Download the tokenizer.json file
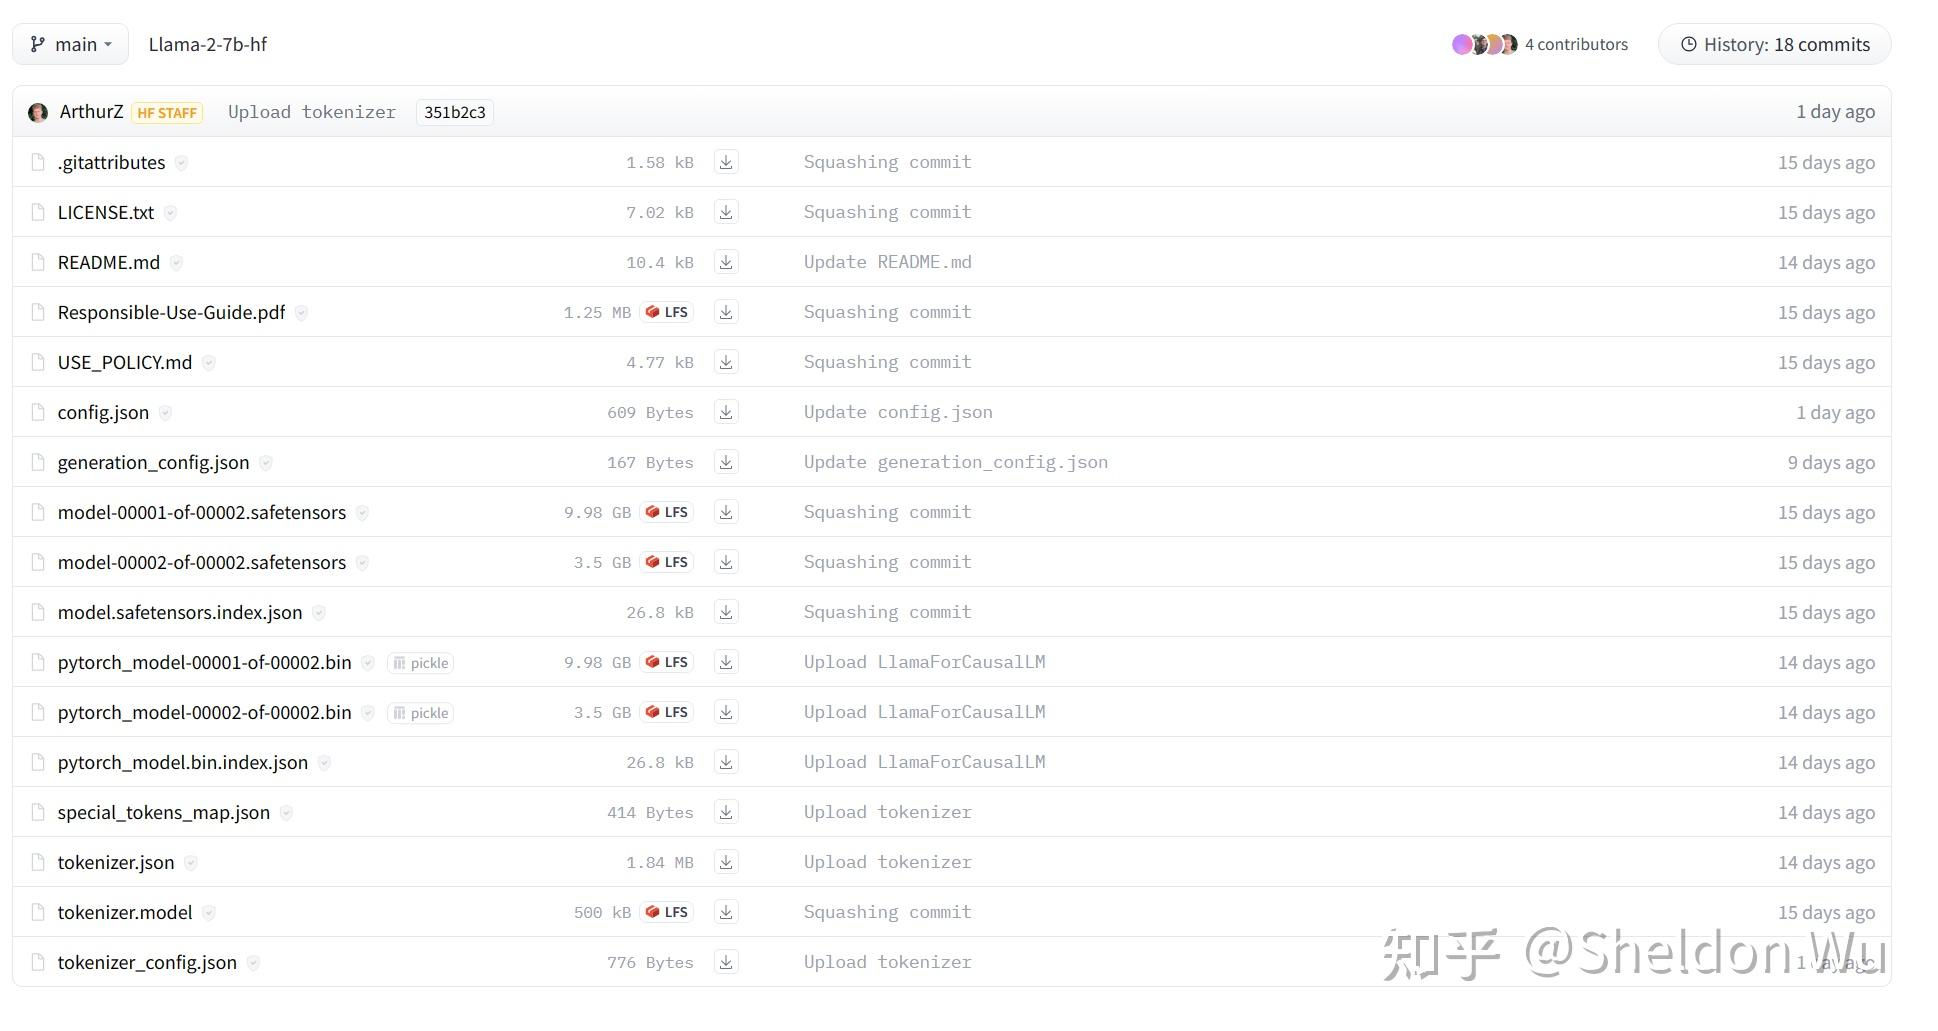The height and width of the screenshot is (1031, 1938). 726,862
